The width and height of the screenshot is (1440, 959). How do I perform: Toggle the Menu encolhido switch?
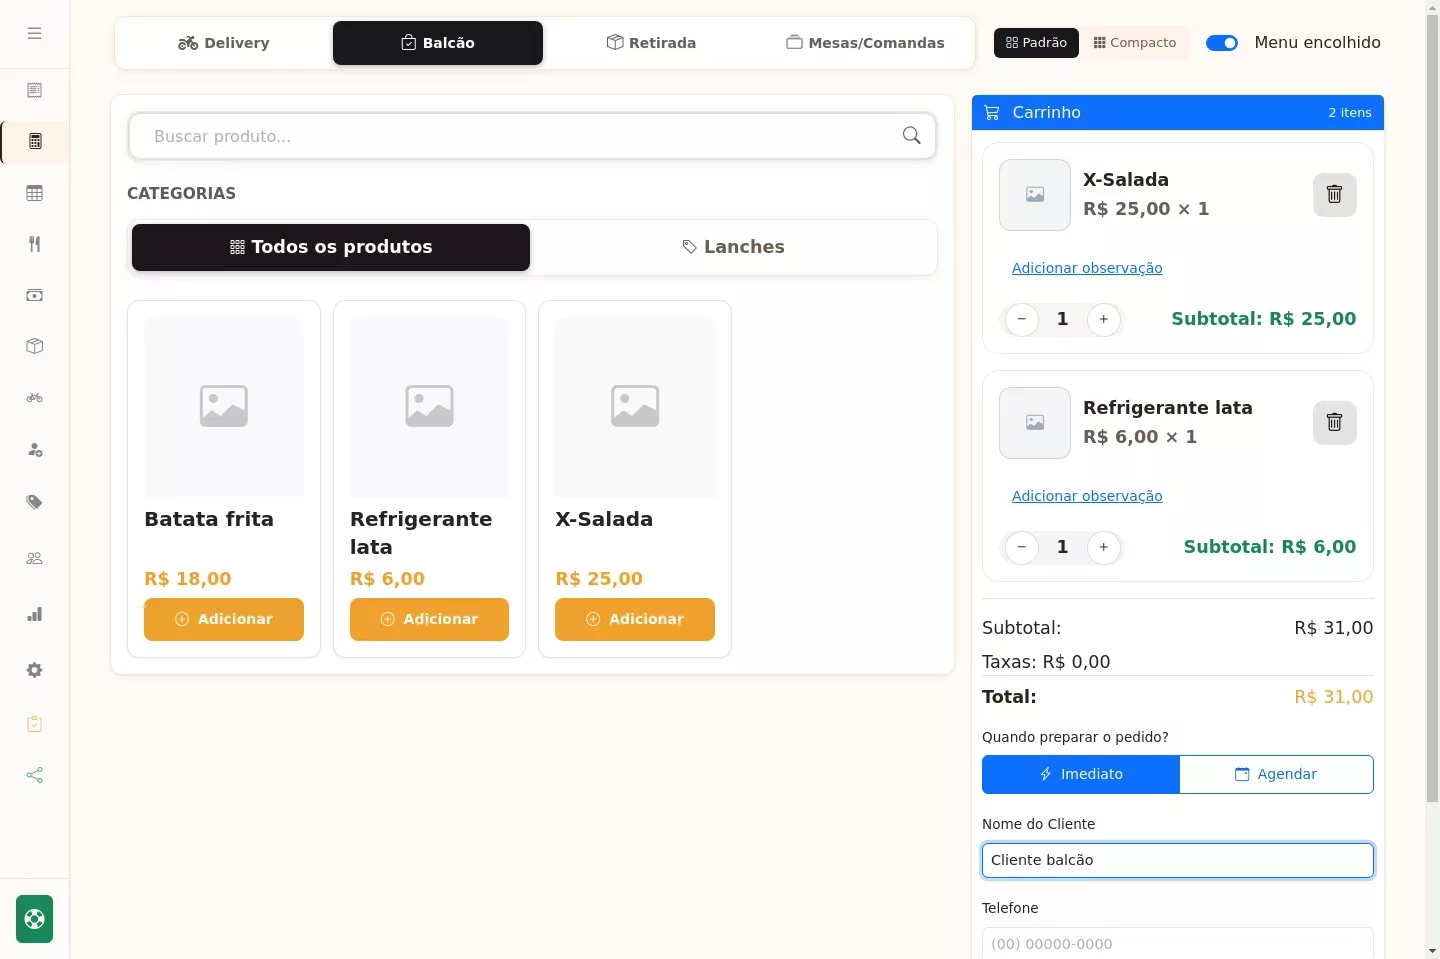click(1222, 43)
